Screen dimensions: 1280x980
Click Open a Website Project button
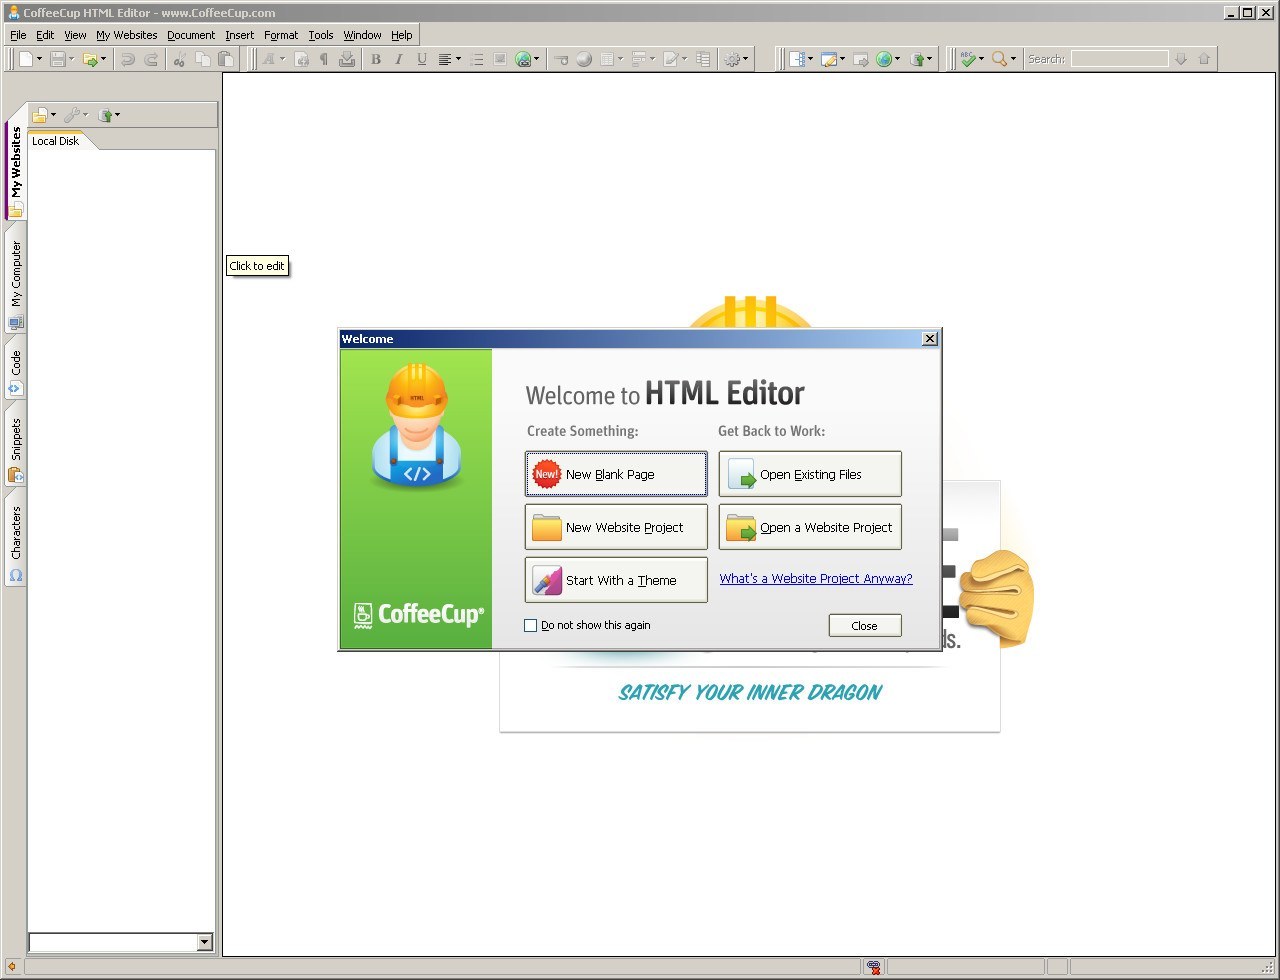[x=810, y=527]
